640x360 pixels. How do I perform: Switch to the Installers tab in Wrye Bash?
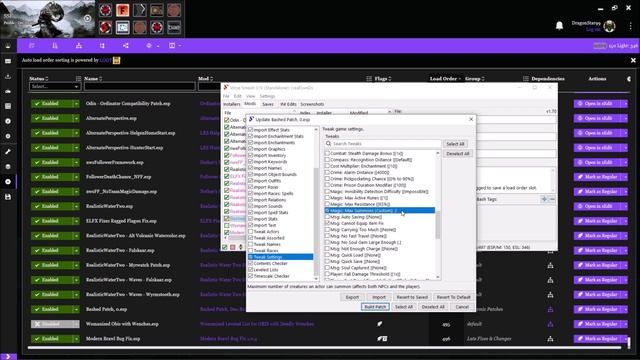point(231,104)
